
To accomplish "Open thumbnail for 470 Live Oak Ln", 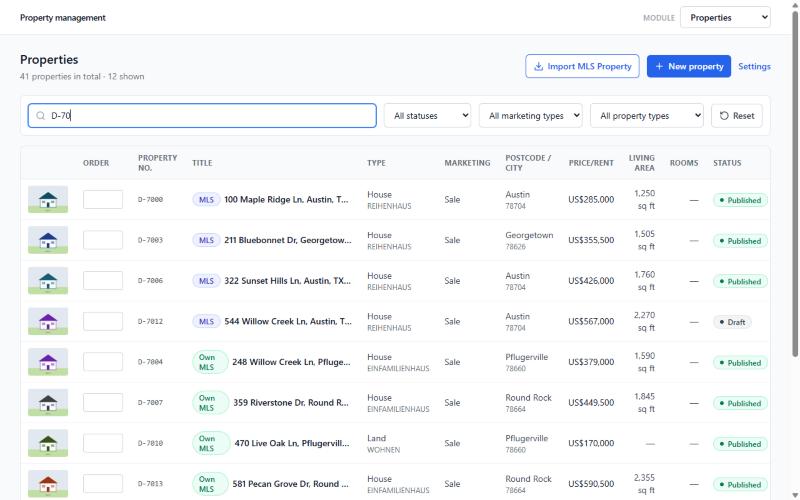I will (x=48, y=443).
